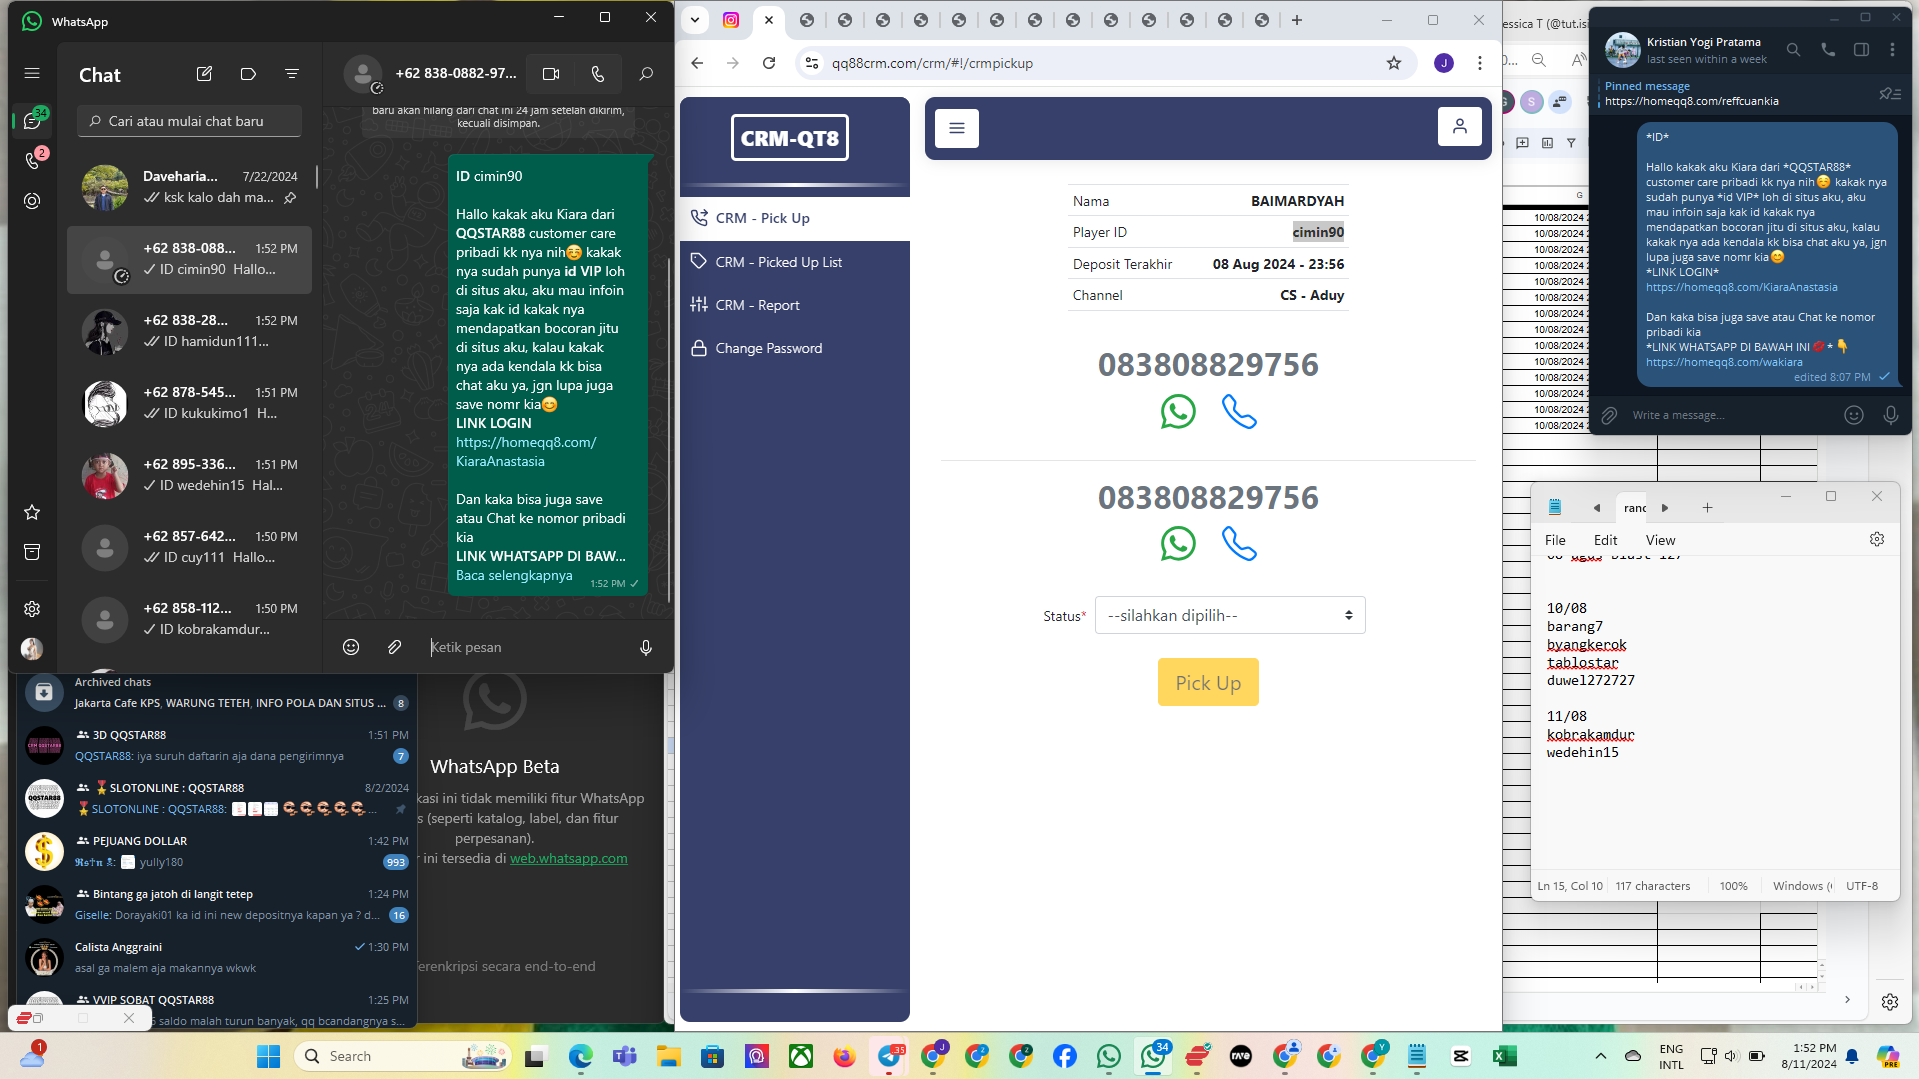Bookmark this page with star icon
Screen dimensions: 1919x1079
coord(1394,63)
